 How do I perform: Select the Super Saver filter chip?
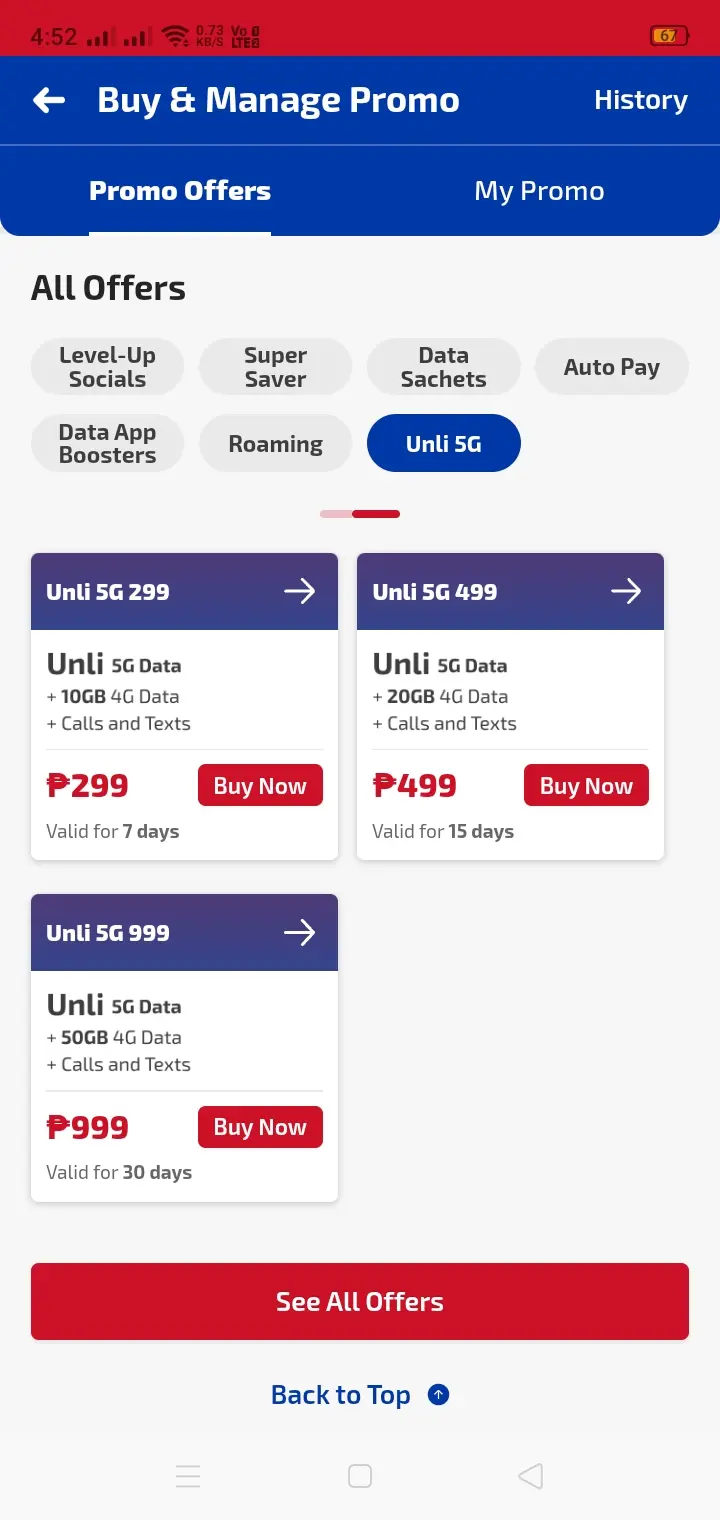coord(276,367)
